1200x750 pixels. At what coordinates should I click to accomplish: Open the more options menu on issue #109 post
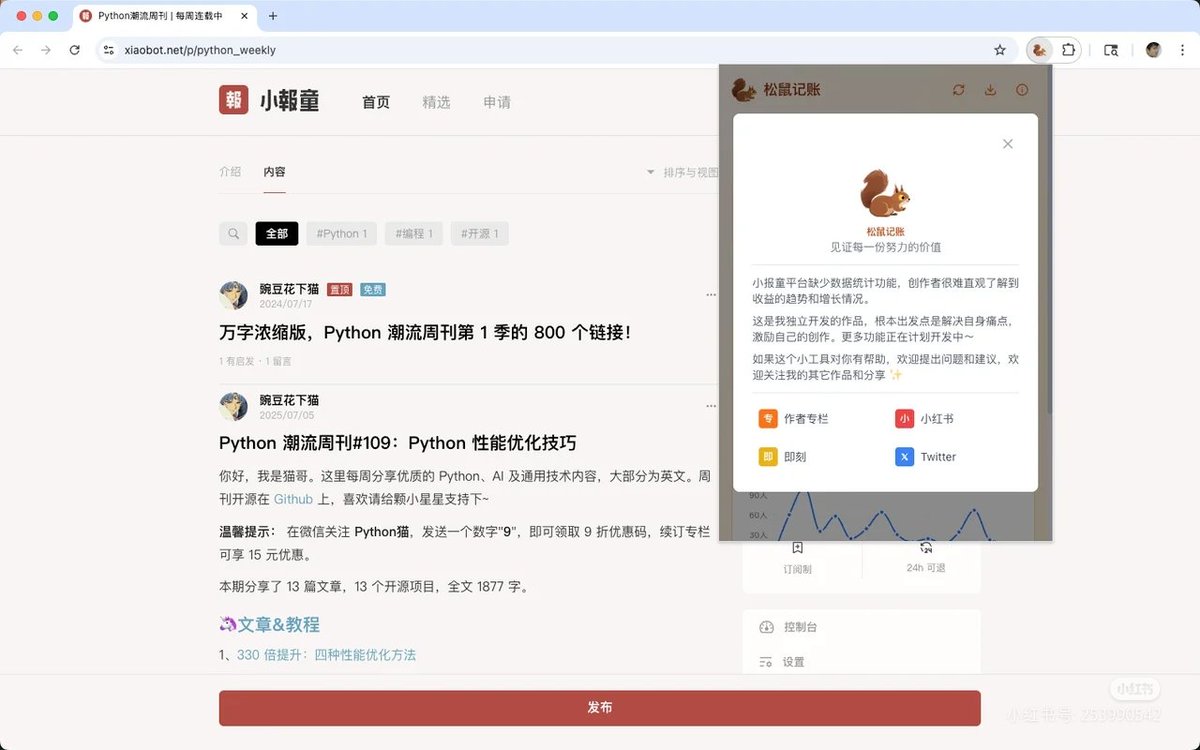711,405
